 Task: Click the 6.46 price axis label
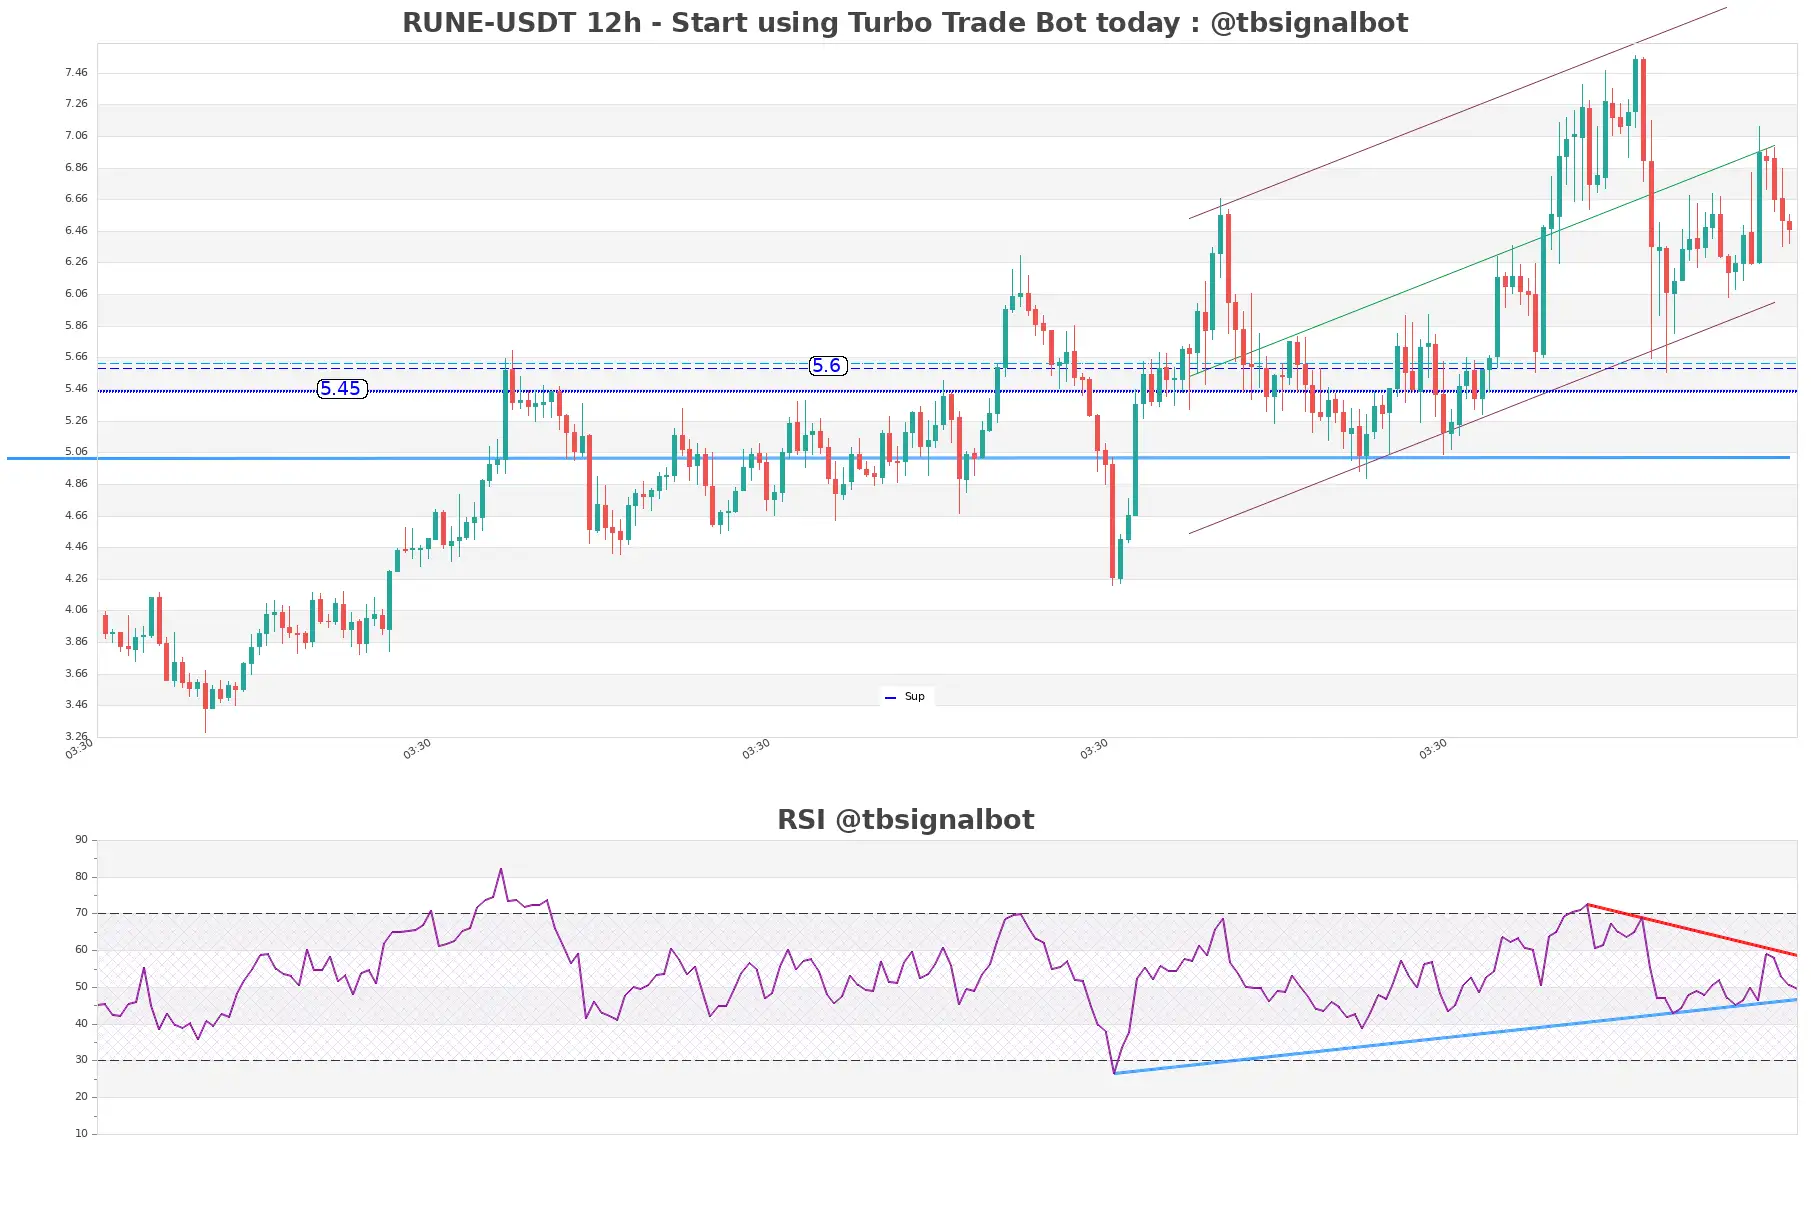(76, 230)
